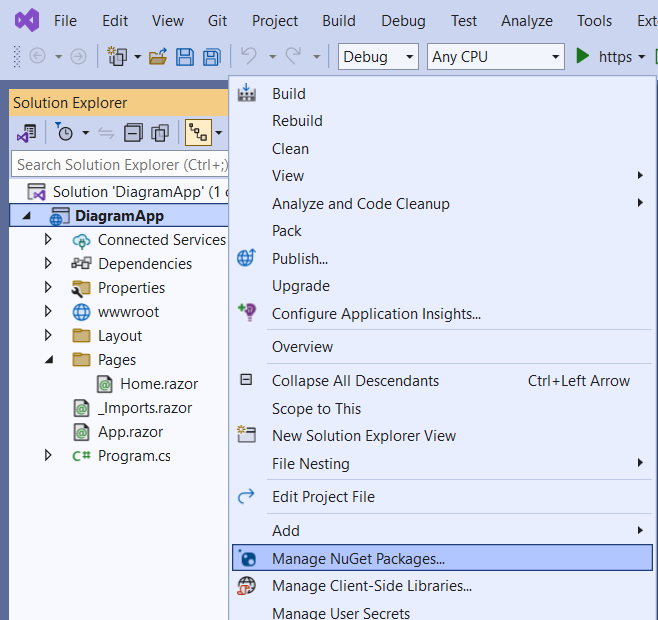
Task: Open Analyze and Code Cleanup submenu
Action: point(442,204)
